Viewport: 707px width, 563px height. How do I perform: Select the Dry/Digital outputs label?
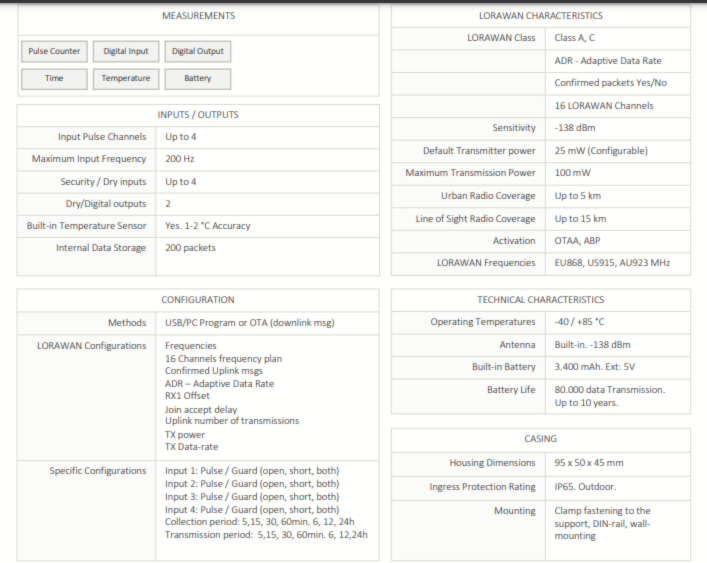click(x=106, y=204)
